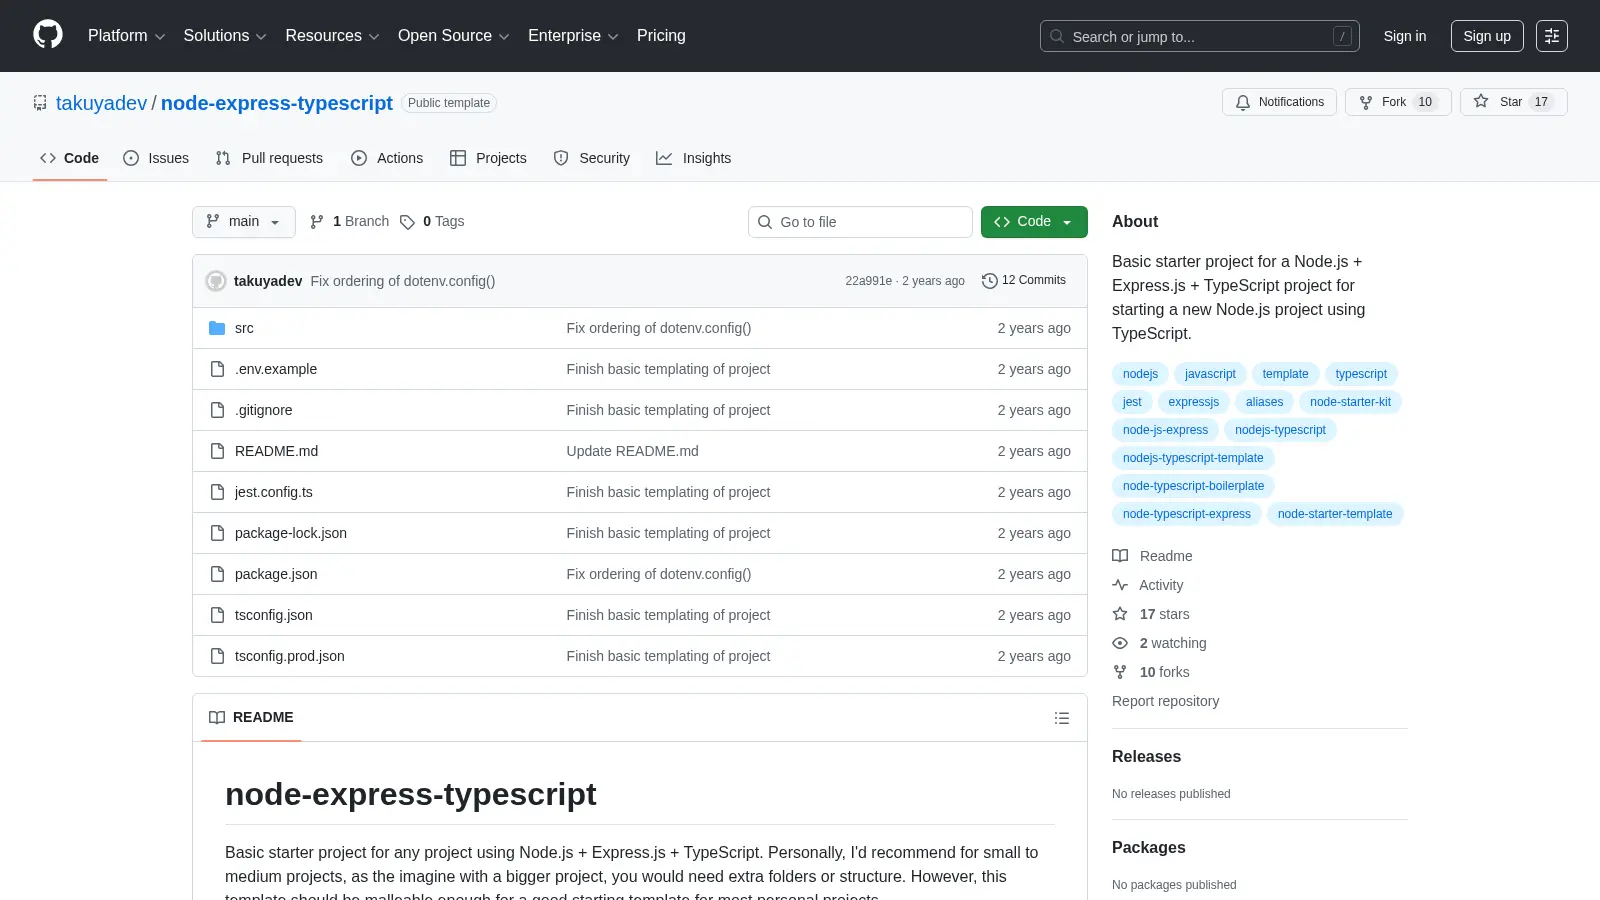
Task: Click the search magnifier icon in header
Action: (x=1057, y=36)
